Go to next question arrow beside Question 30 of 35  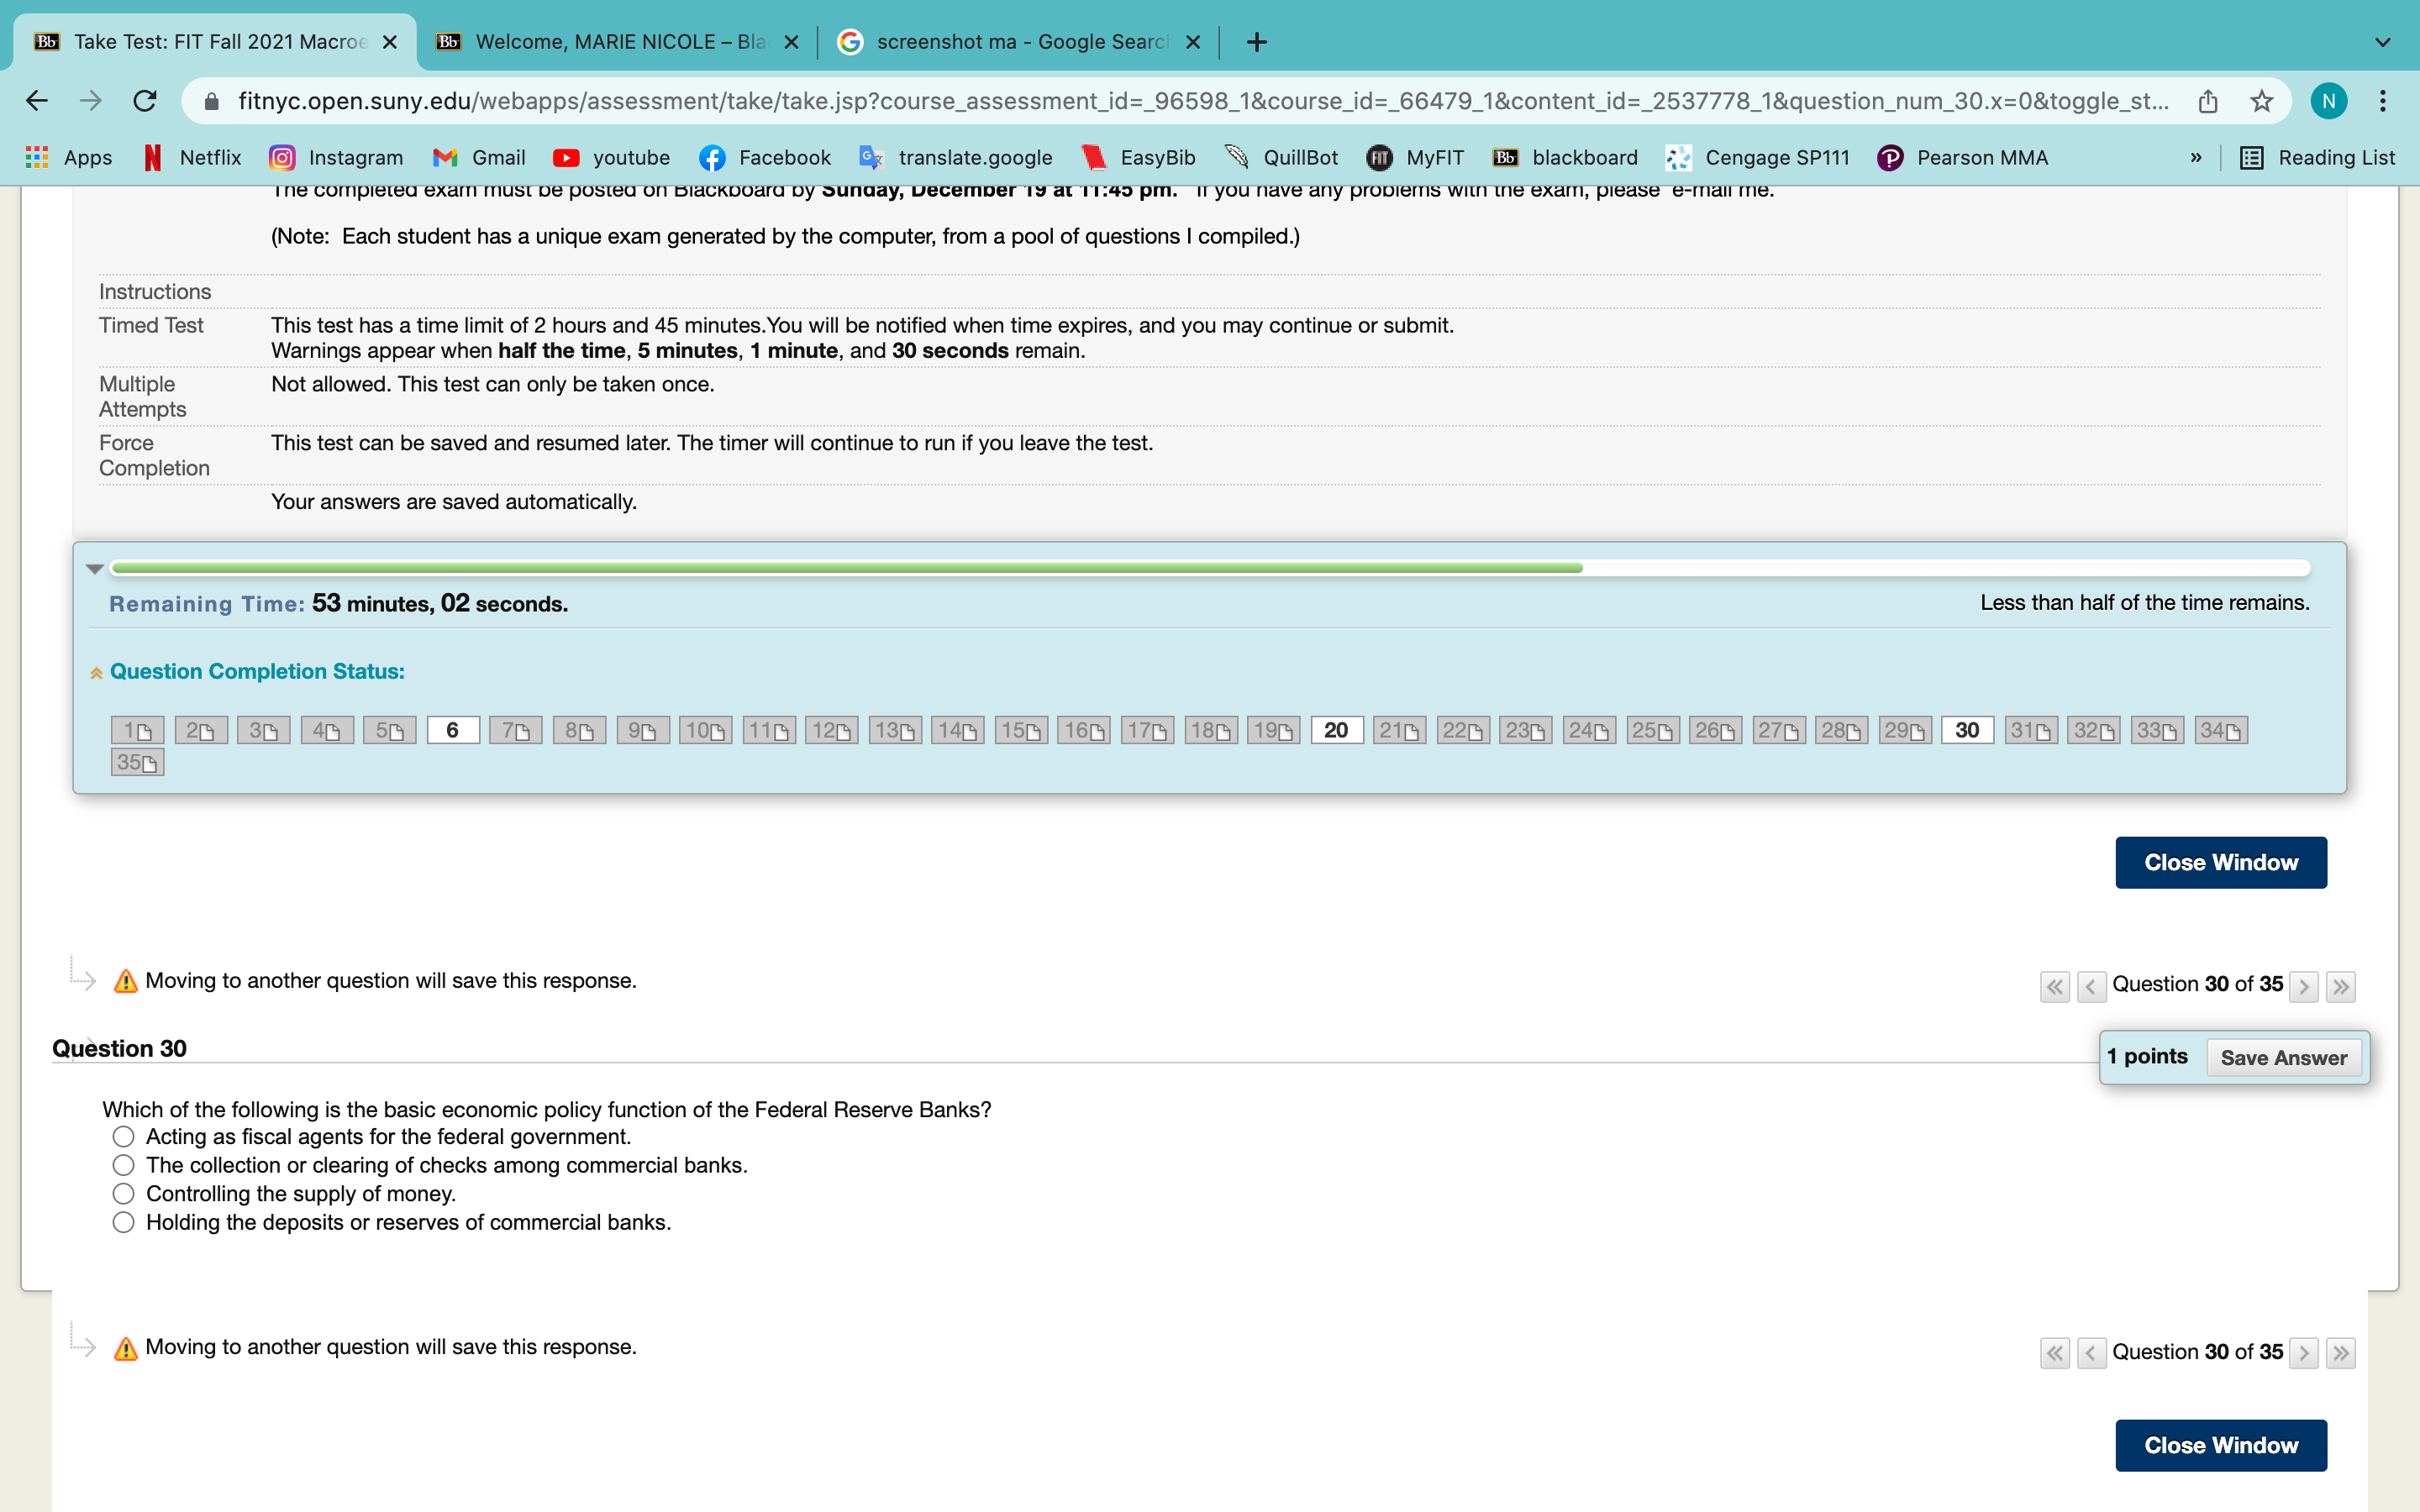pos(2303,986)
